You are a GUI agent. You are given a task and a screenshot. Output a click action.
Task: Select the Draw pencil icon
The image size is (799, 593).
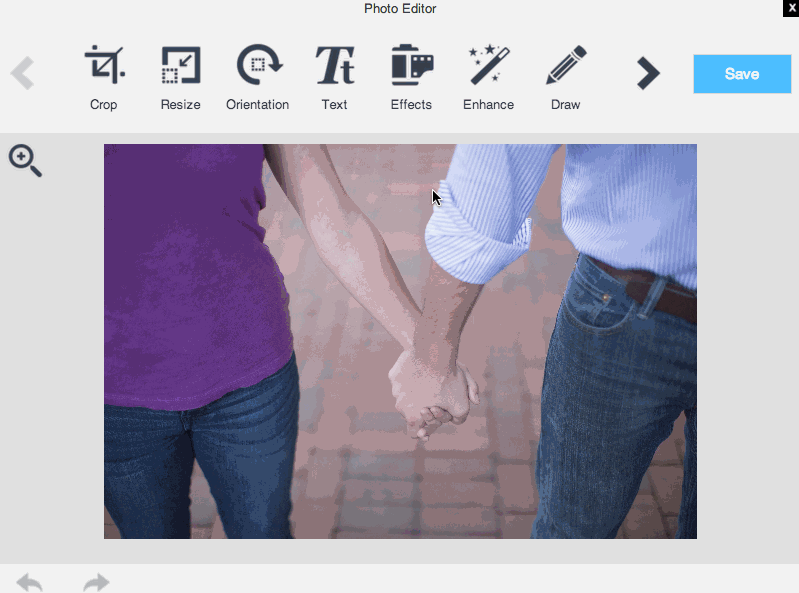point(565,66)
